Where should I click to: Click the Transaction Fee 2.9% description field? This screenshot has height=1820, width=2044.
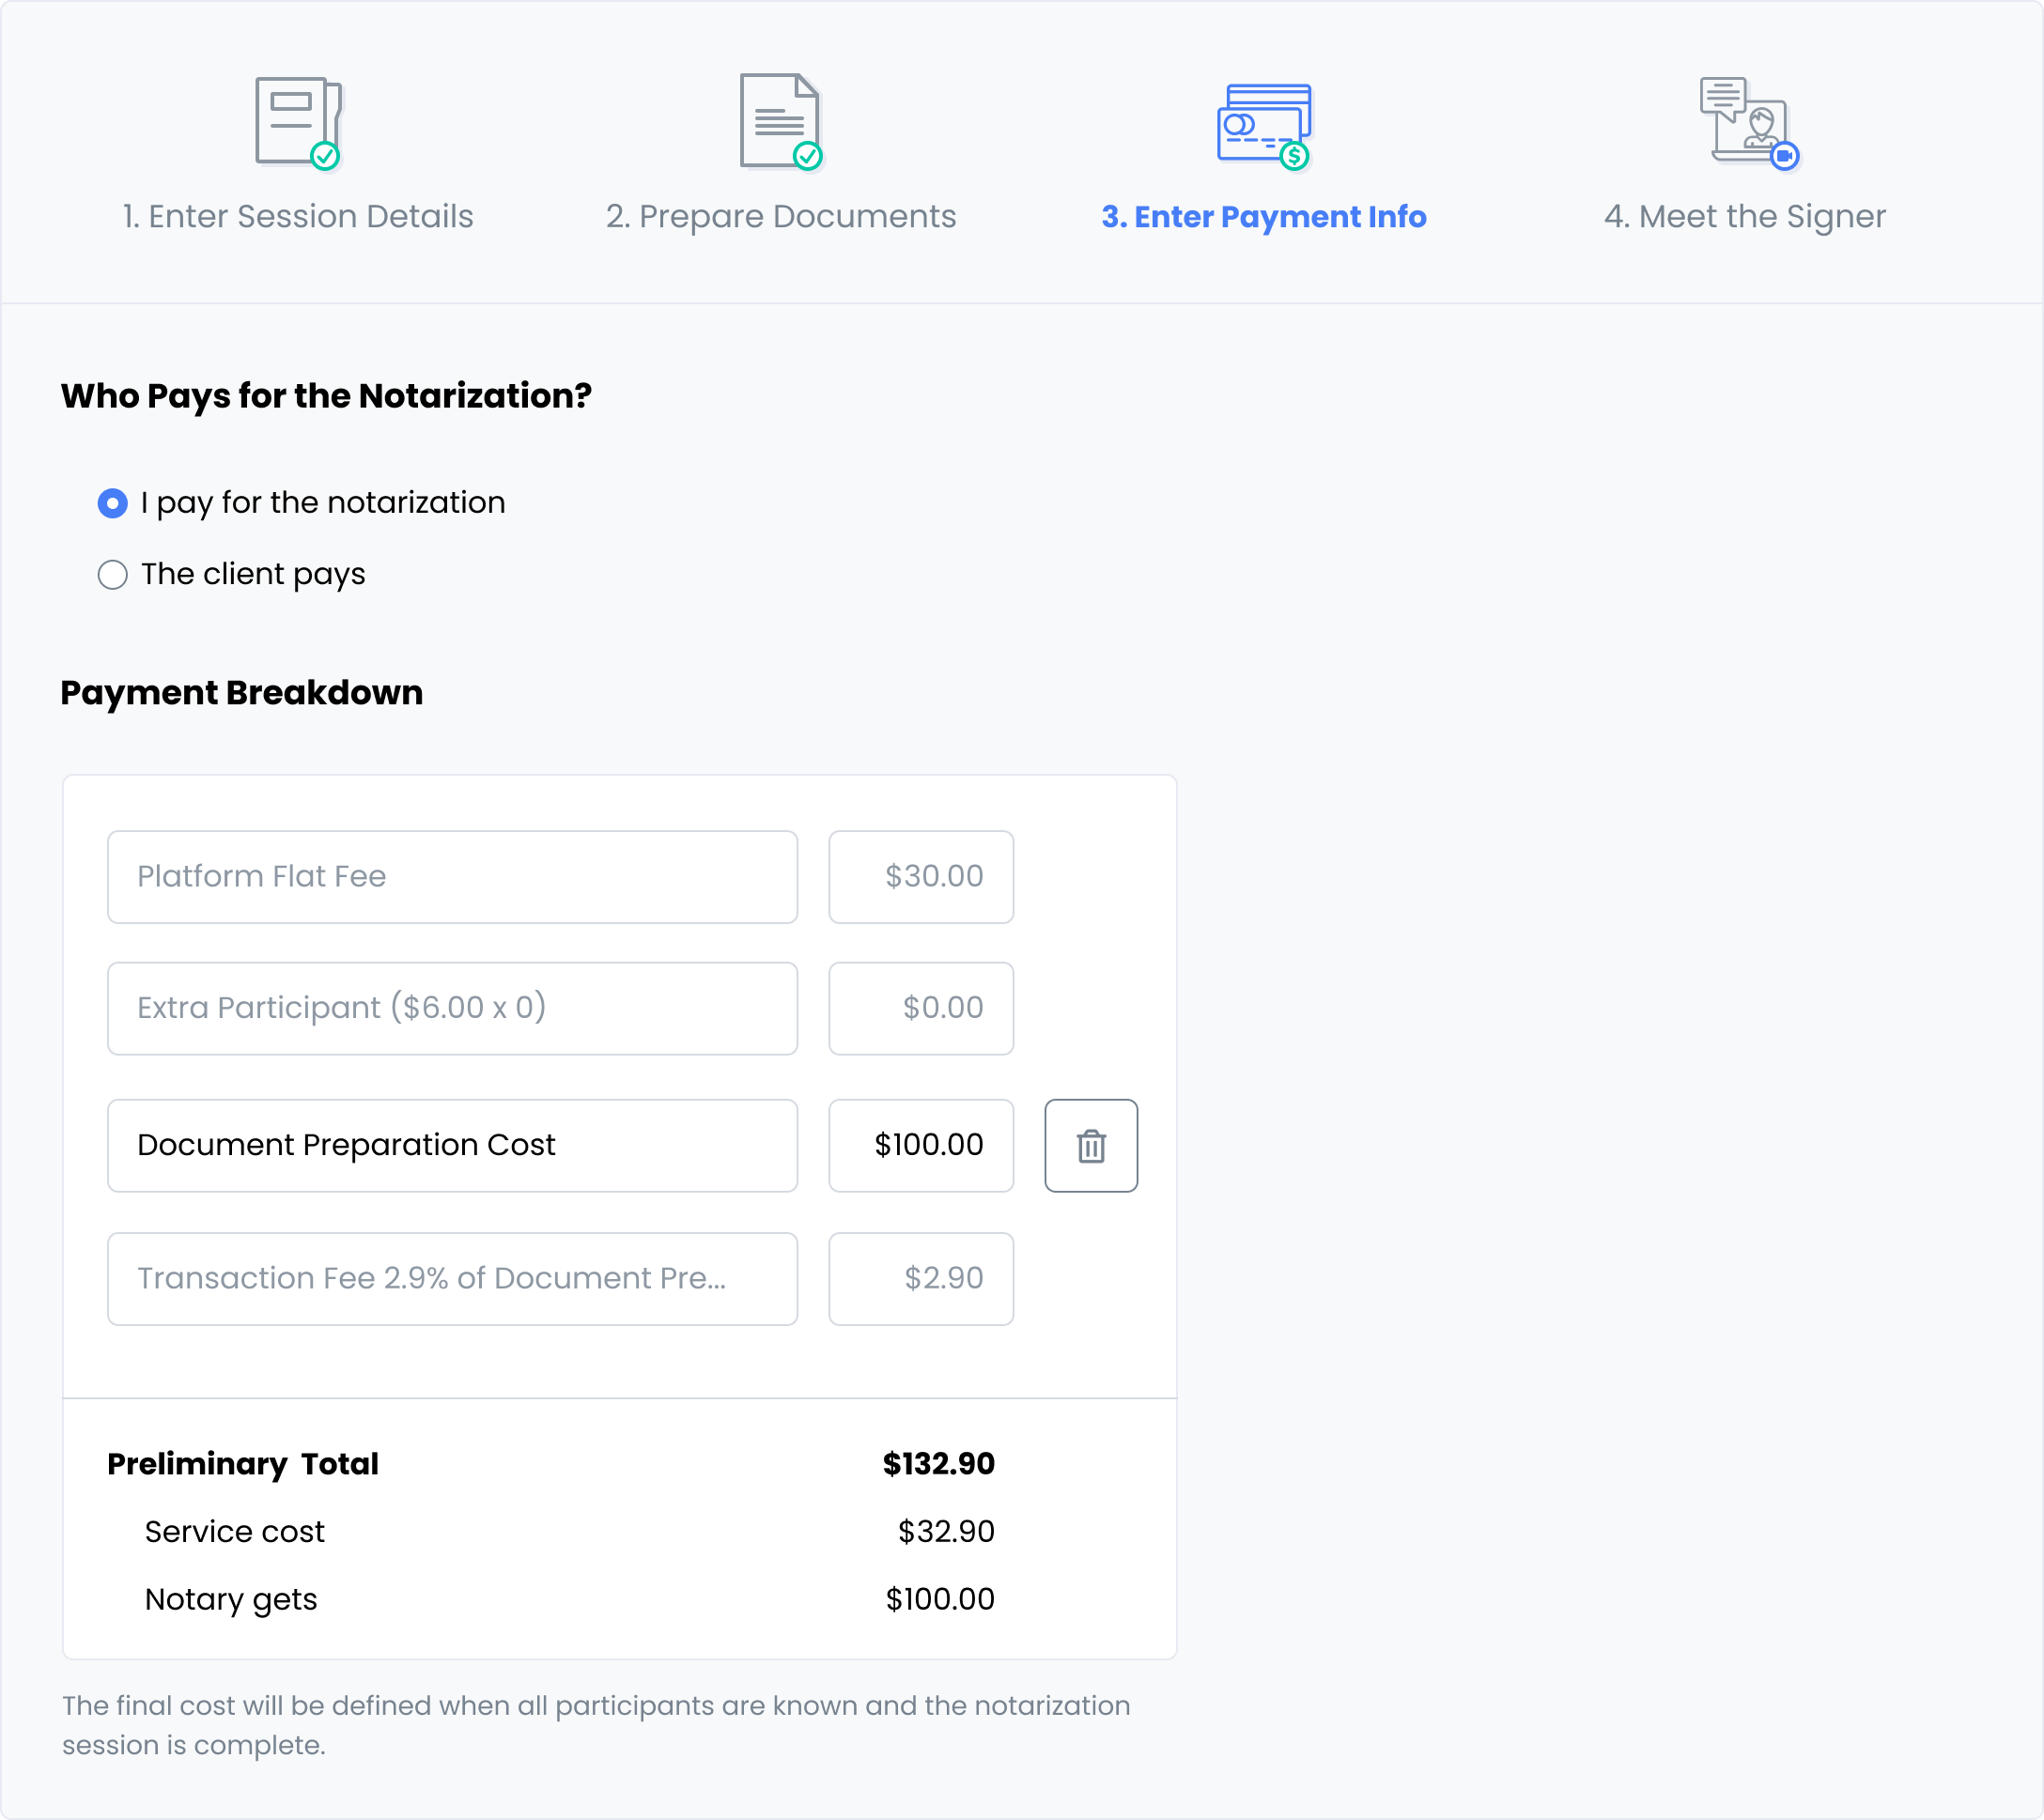tap(452, 1278)
